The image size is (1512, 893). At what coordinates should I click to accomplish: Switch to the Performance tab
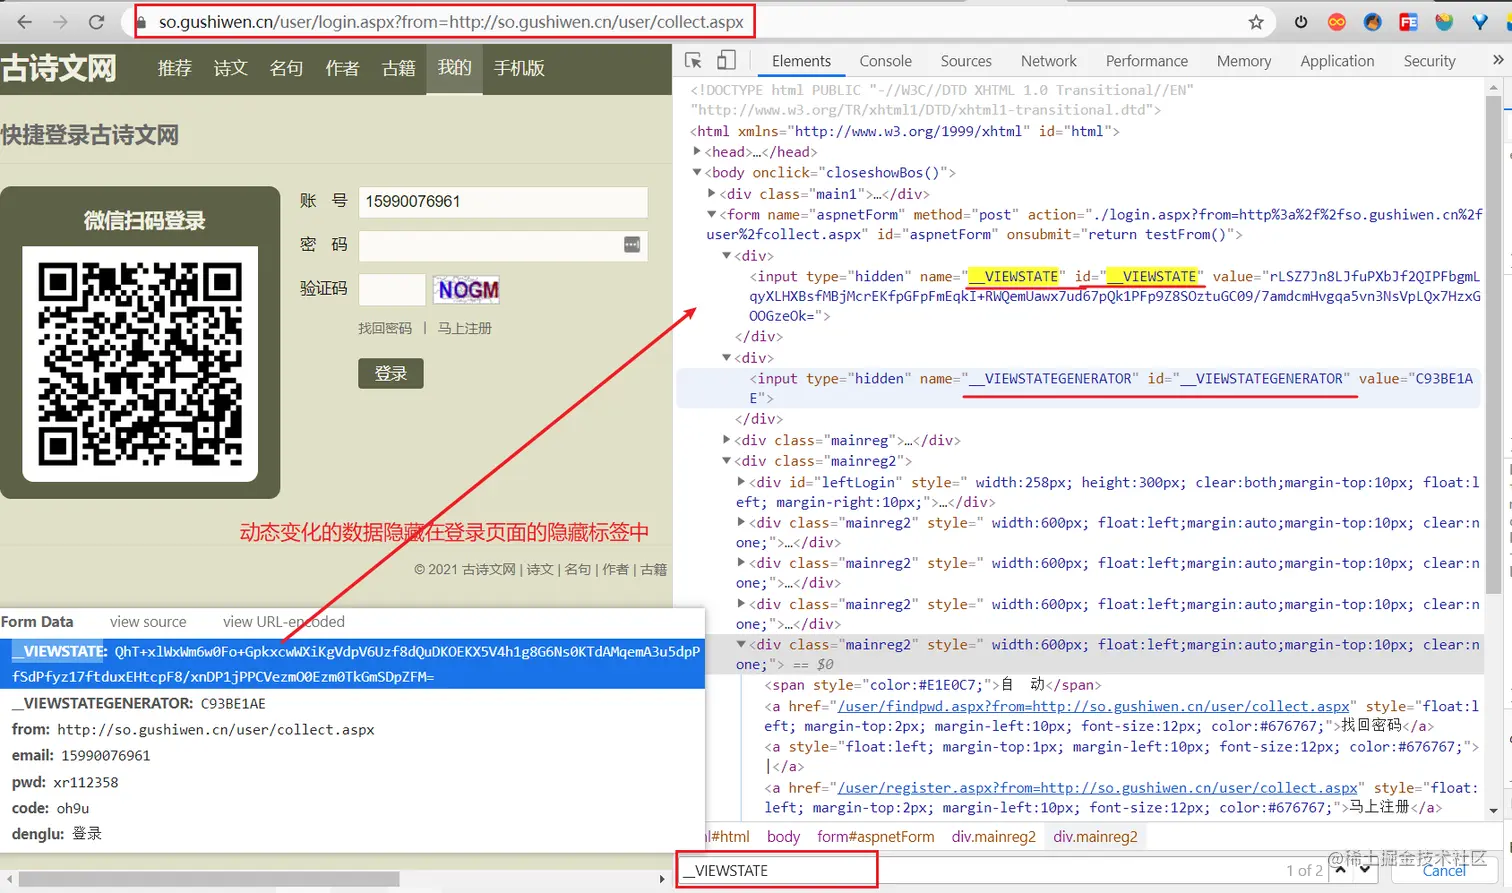1147,61
